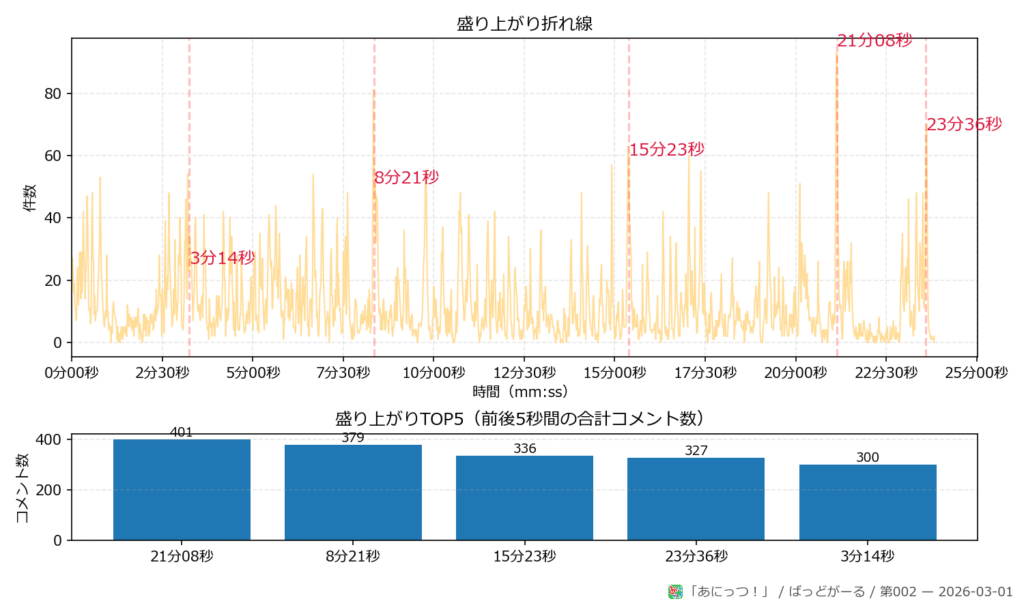Click the 時間 (mm:ss) axis label
Screen dimensions: 1024x614
[521, 391]
